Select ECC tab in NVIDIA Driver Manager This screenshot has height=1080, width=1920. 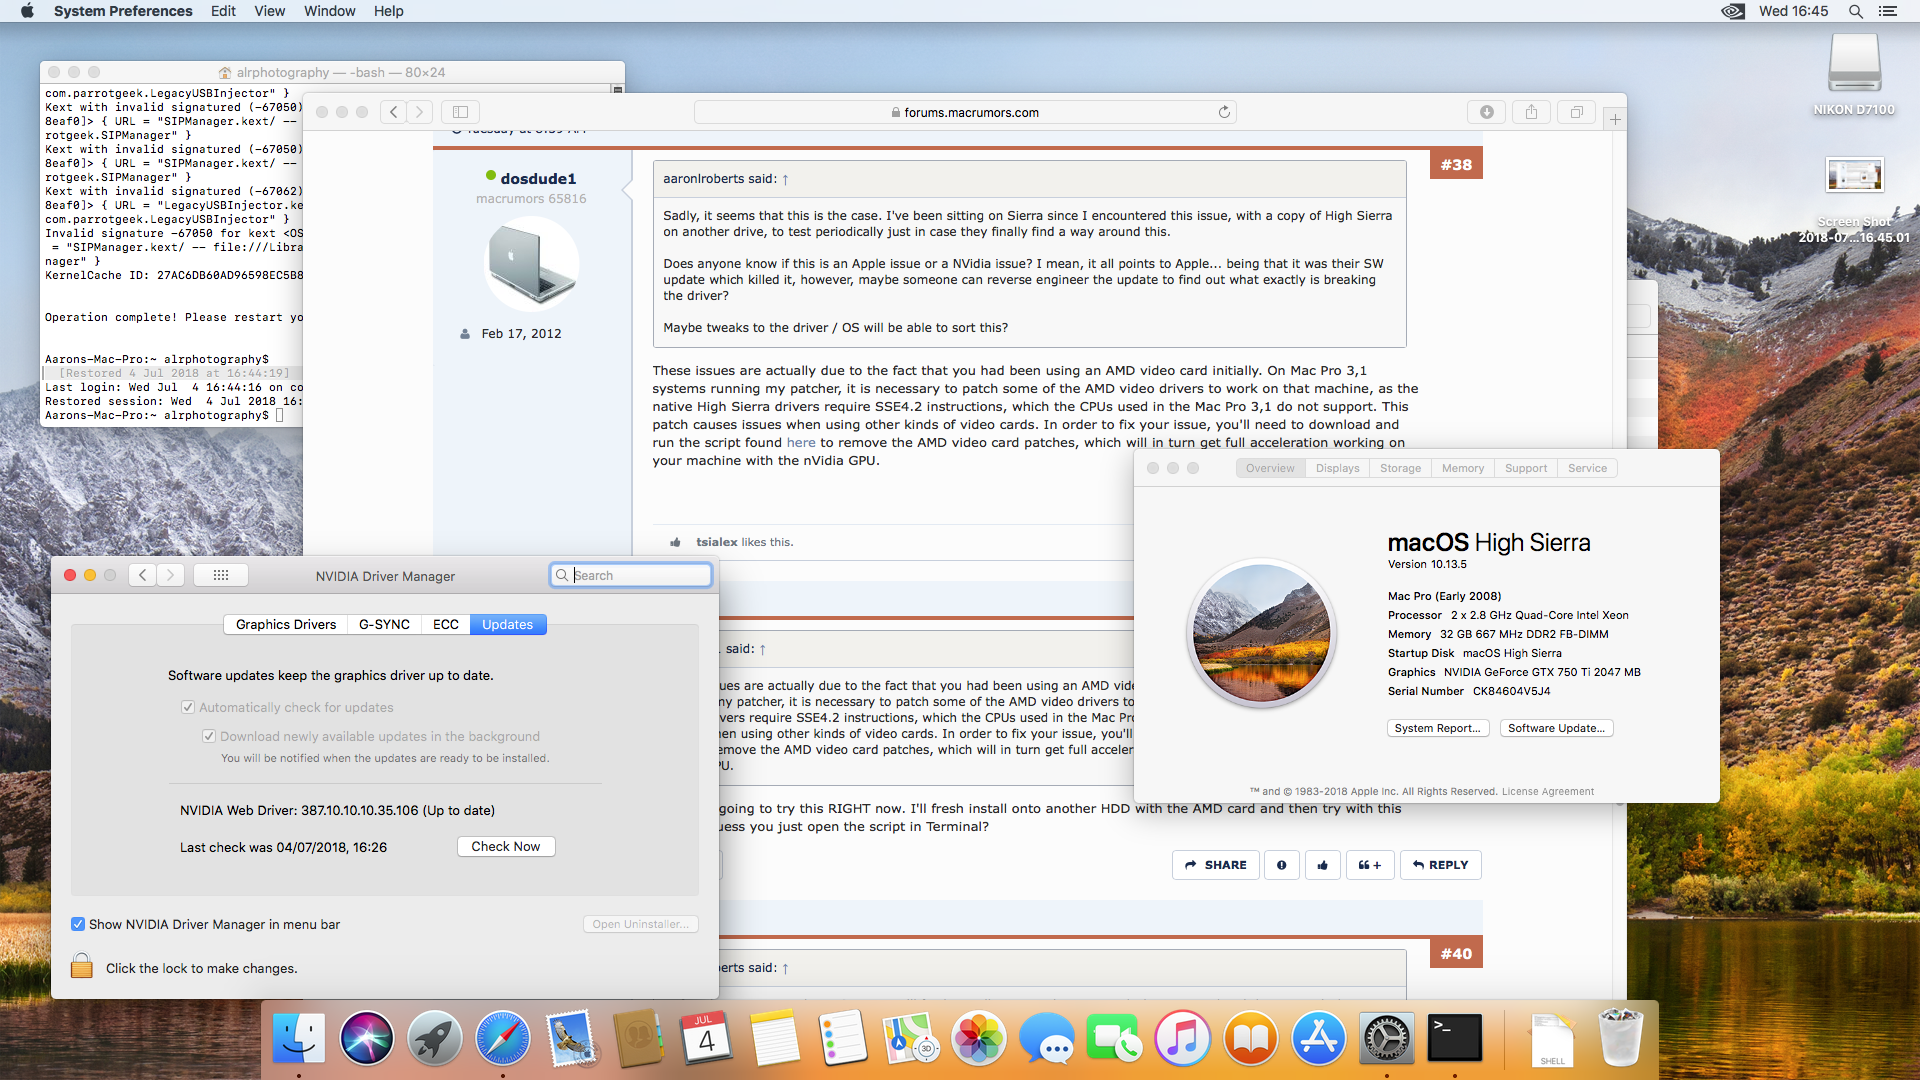(x=446, y=624)
